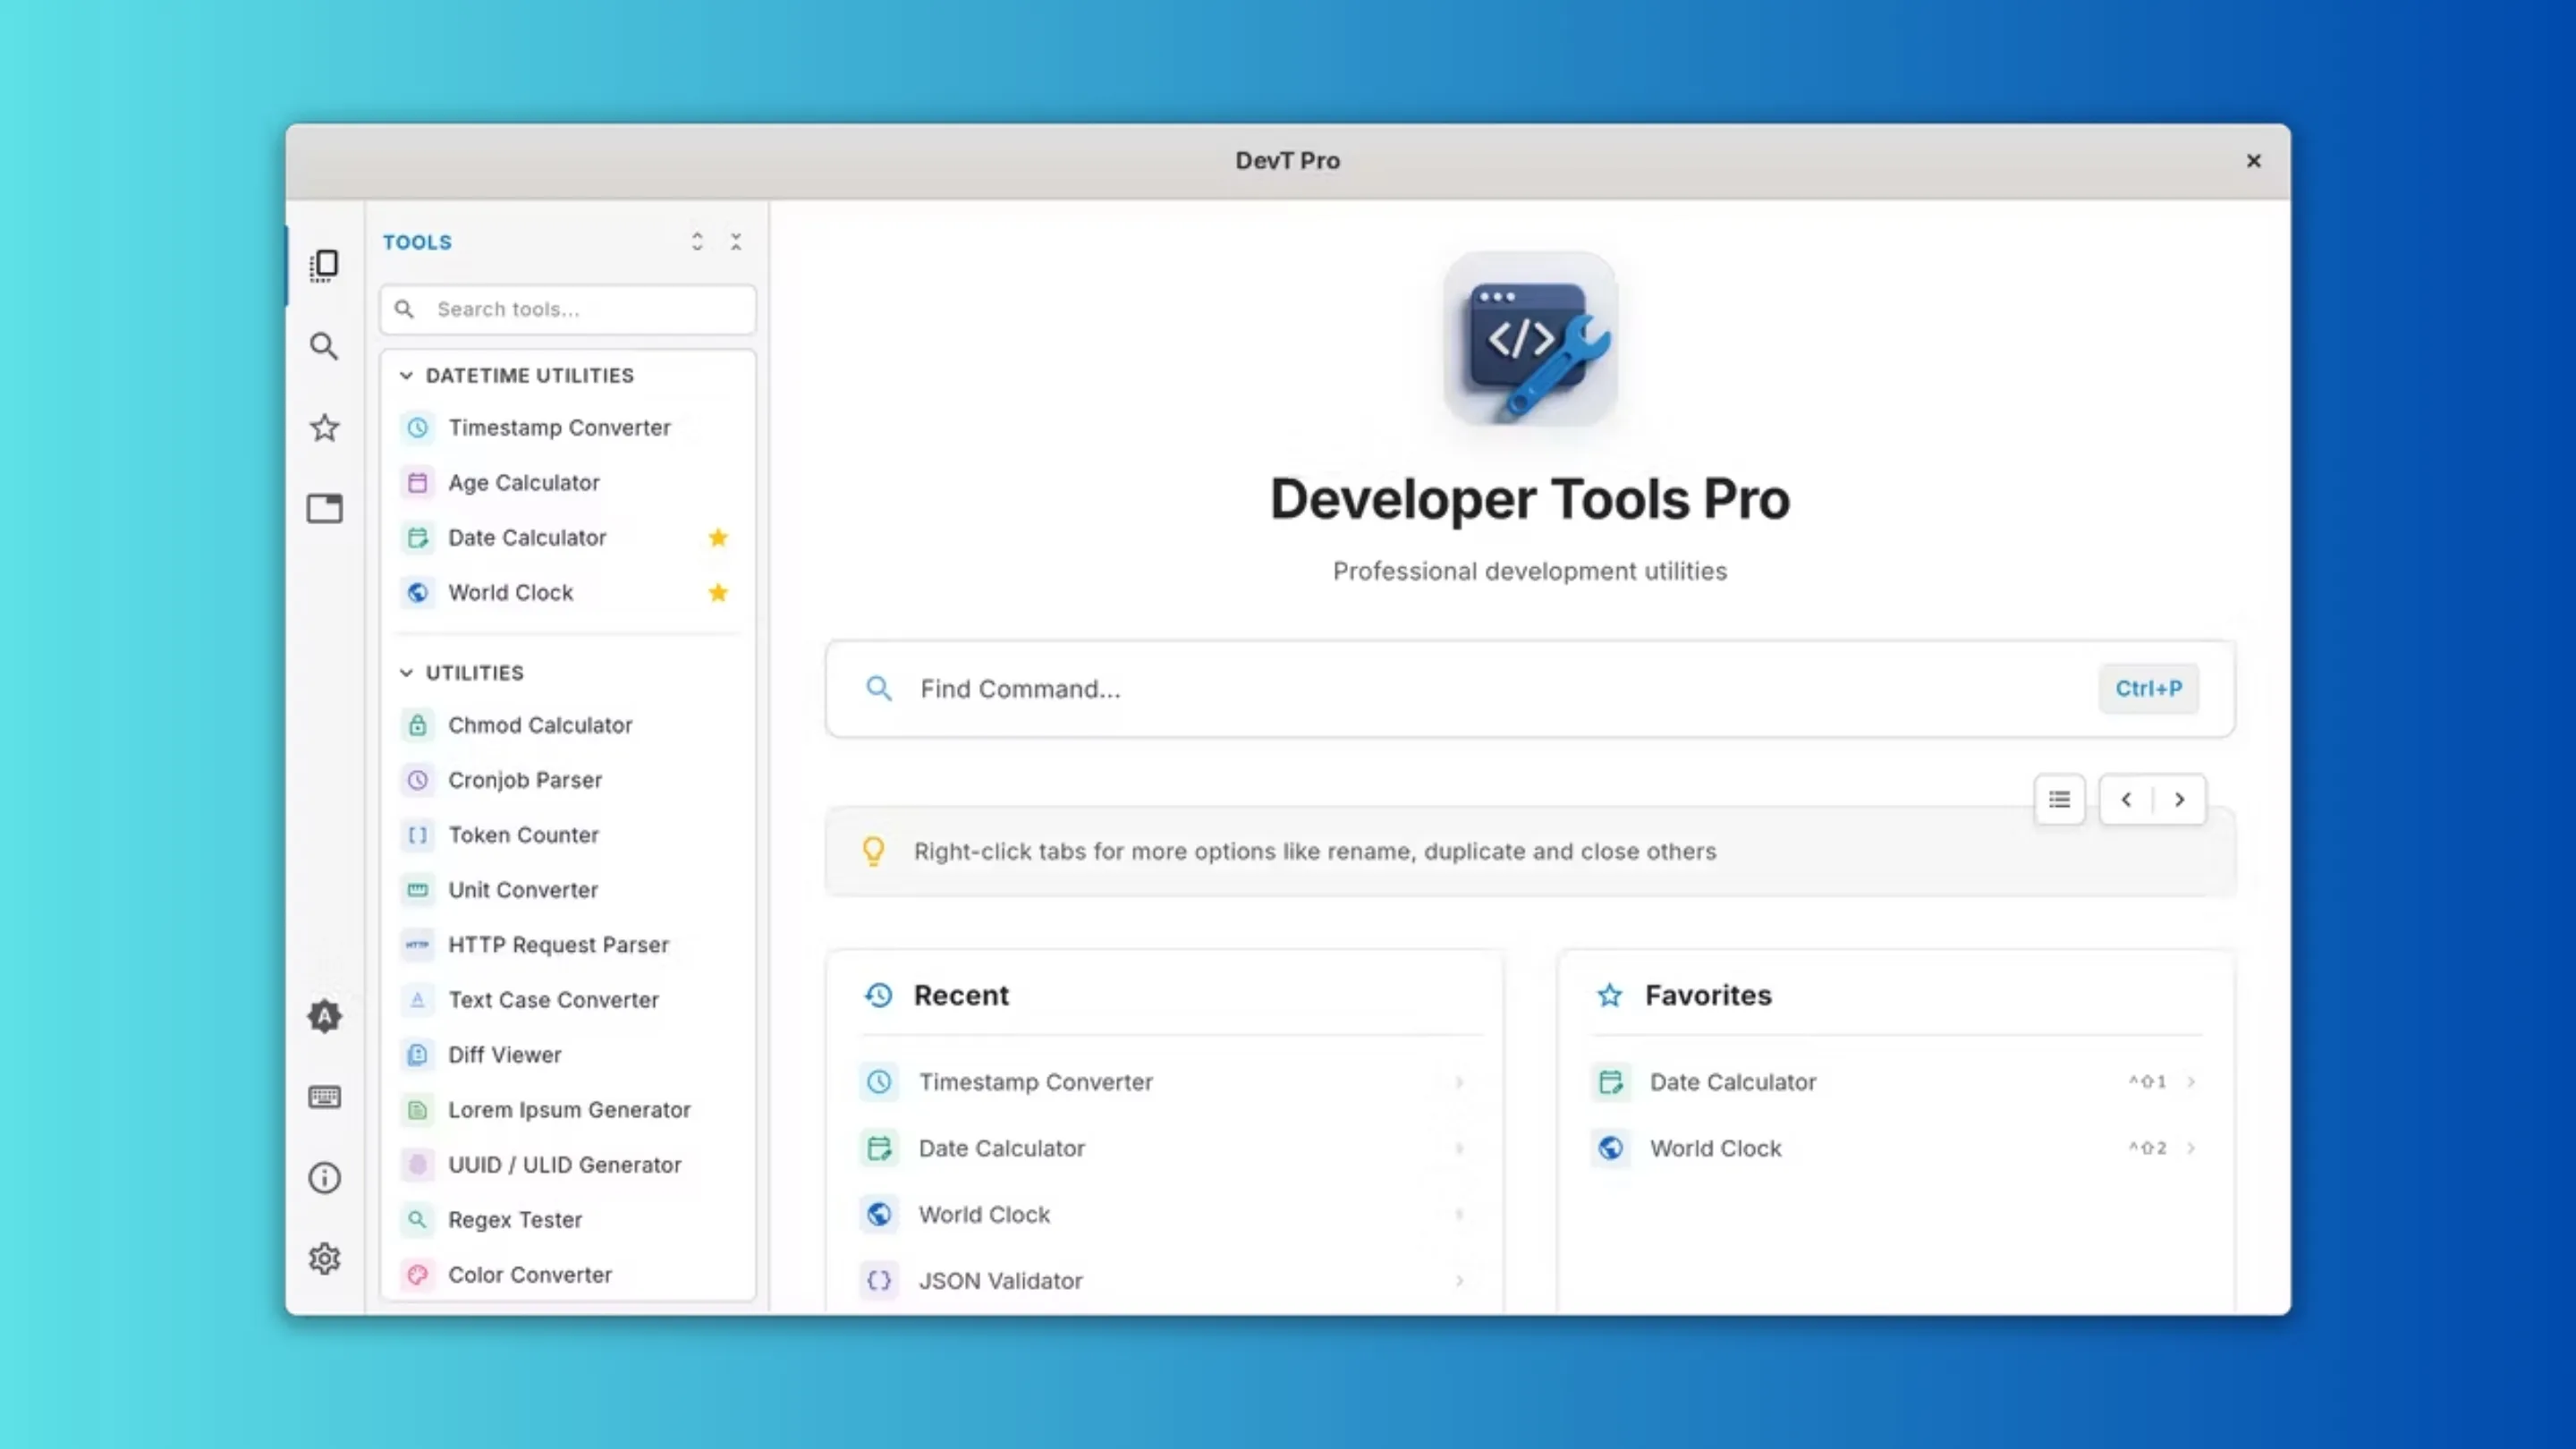
Task: Focus the Find Command search box
Action: [1530, 689]
